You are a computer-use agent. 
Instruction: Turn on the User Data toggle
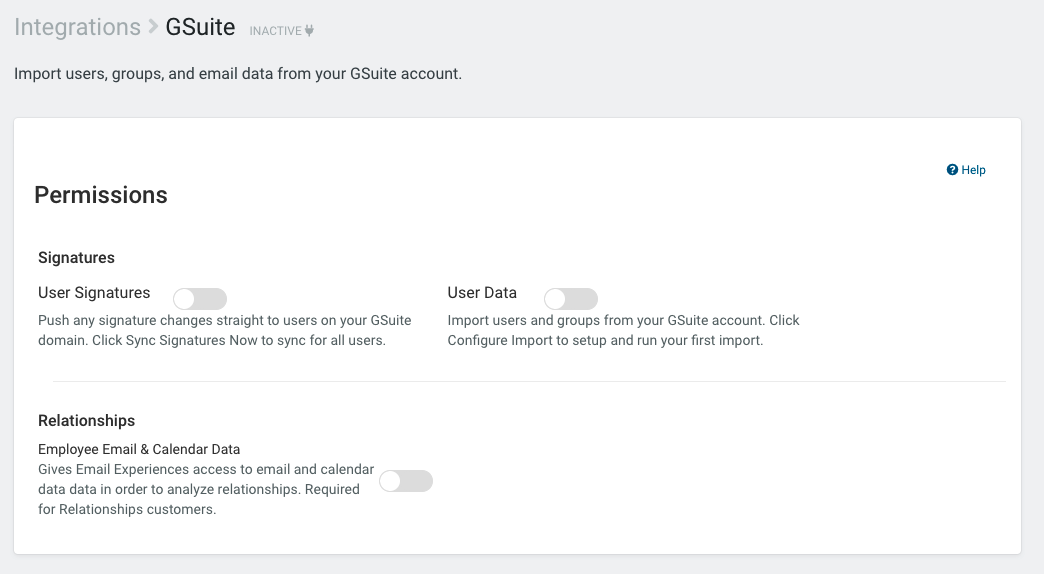pyautogui.click(x=571, y=299)
